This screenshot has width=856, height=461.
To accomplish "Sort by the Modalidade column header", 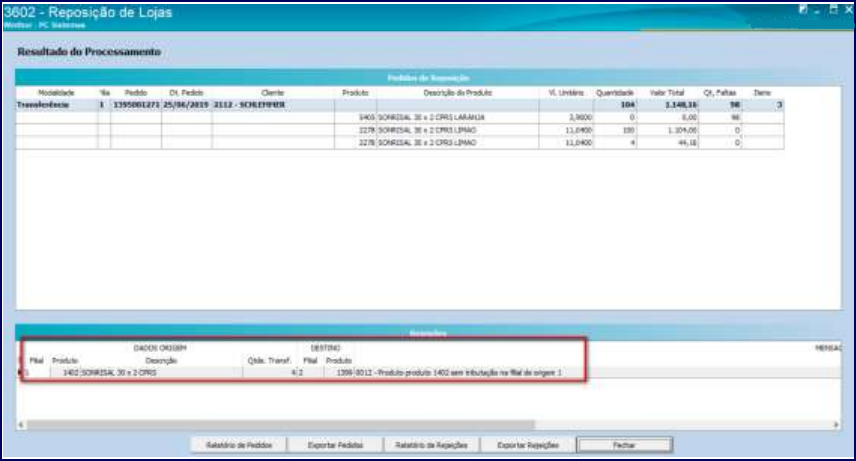I will (56, 93).
